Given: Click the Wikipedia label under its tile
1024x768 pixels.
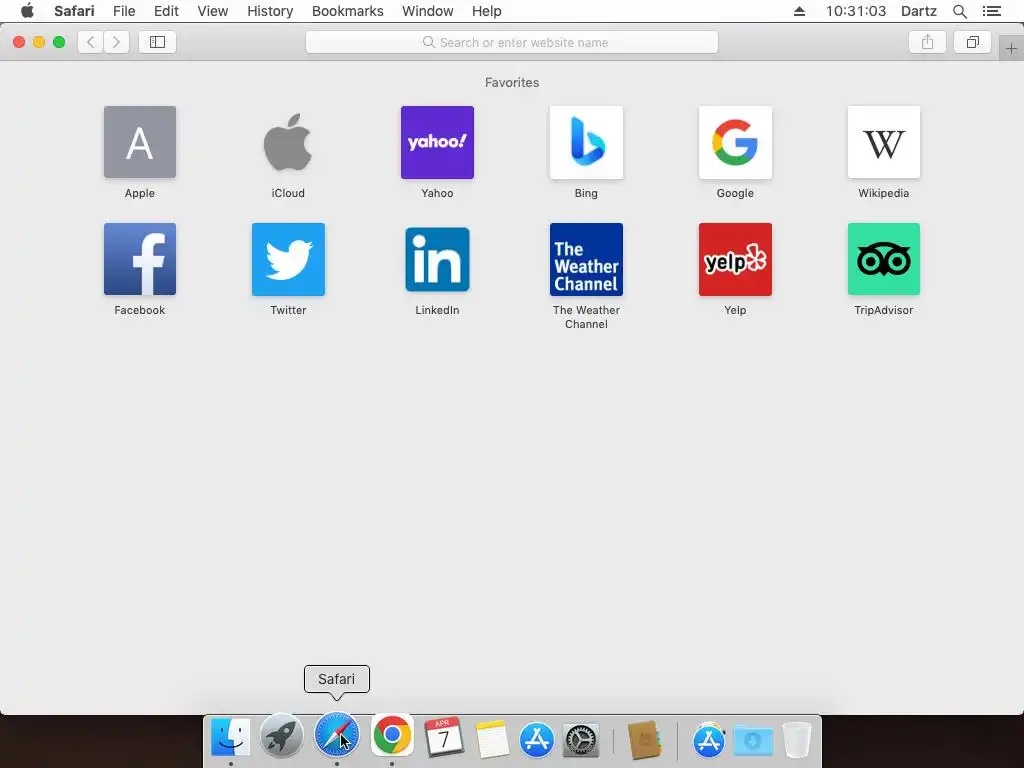Looking at the screenshot, I should (884, 193).
